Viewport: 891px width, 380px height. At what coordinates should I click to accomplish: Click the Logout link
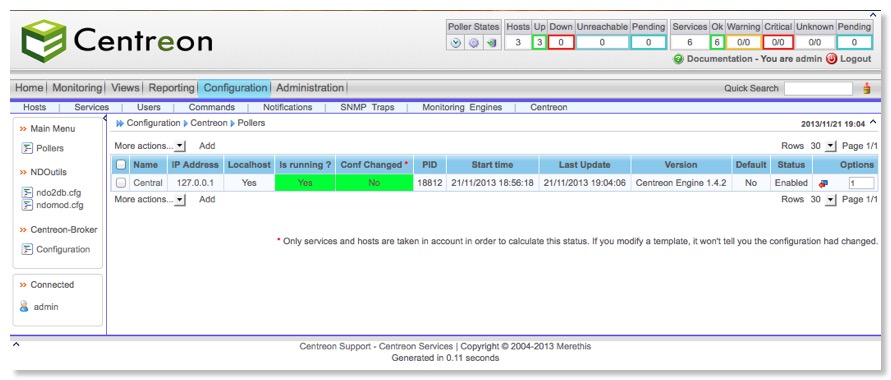pos(855,59)
